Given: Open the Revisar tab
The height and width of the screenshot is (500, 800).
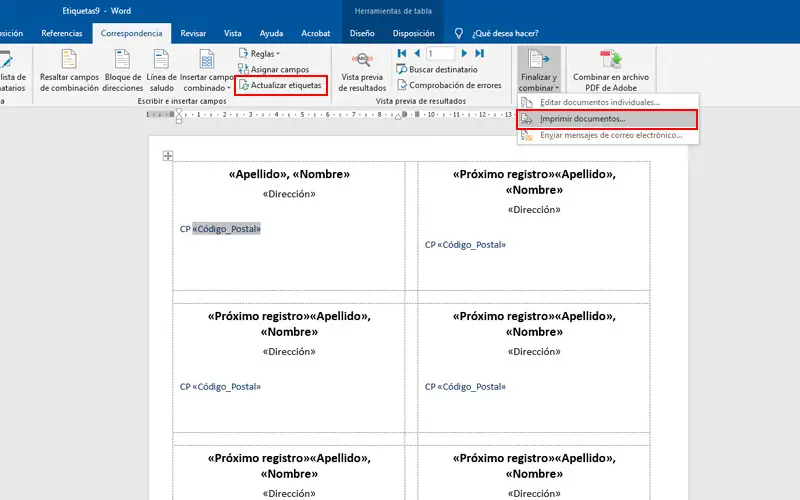Looking at the screenshot, I should click(193, 33).
